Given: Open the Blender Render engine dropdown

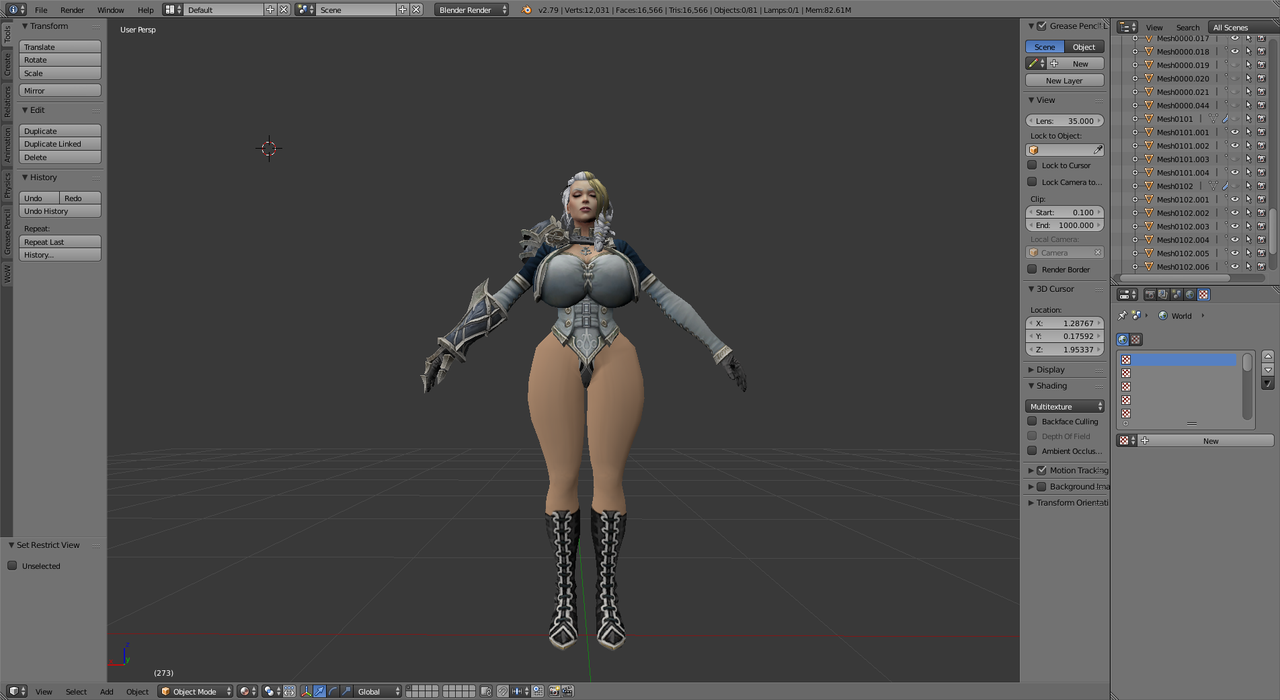Looking at the screenshot, I should coord(472,9).
